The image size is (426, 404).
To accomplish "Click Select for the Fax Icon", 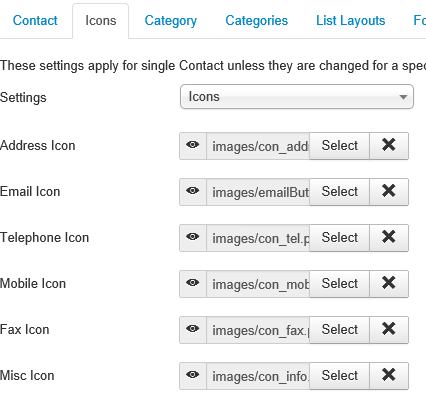I will 340,330.
